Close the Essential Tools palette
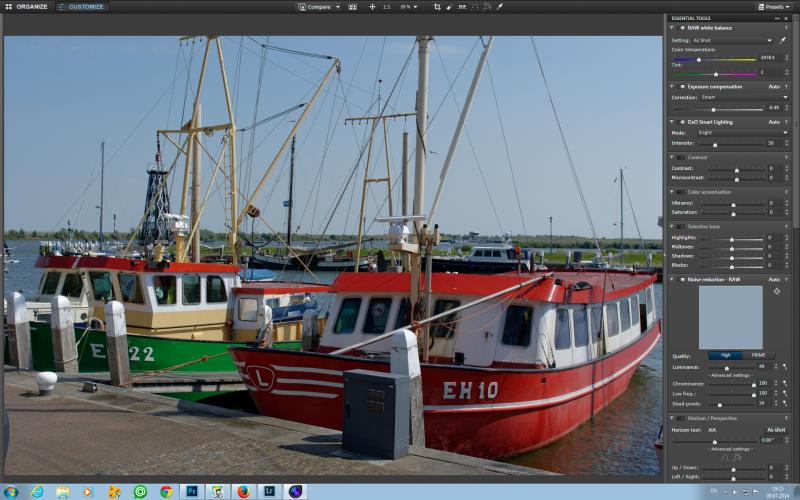 786,18
